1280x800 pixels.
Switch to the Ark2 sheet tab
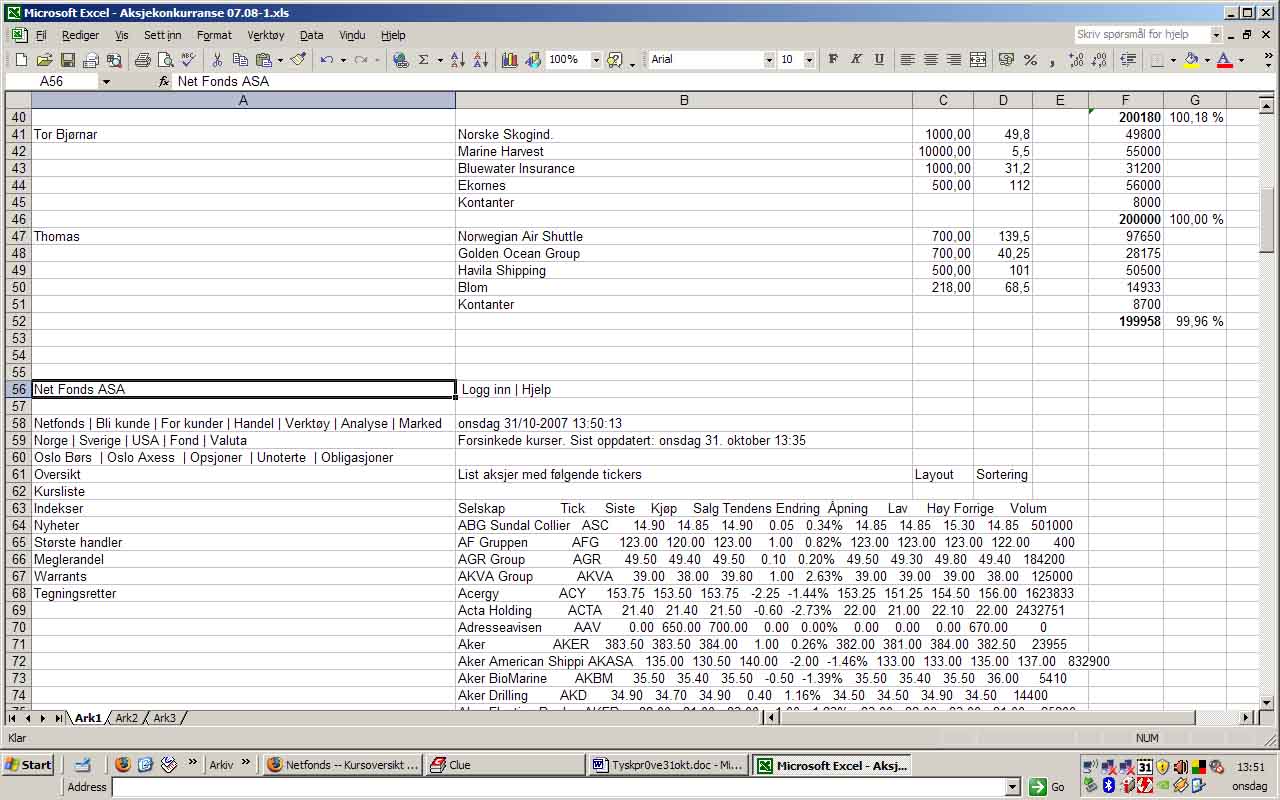(x=126, y=718)
